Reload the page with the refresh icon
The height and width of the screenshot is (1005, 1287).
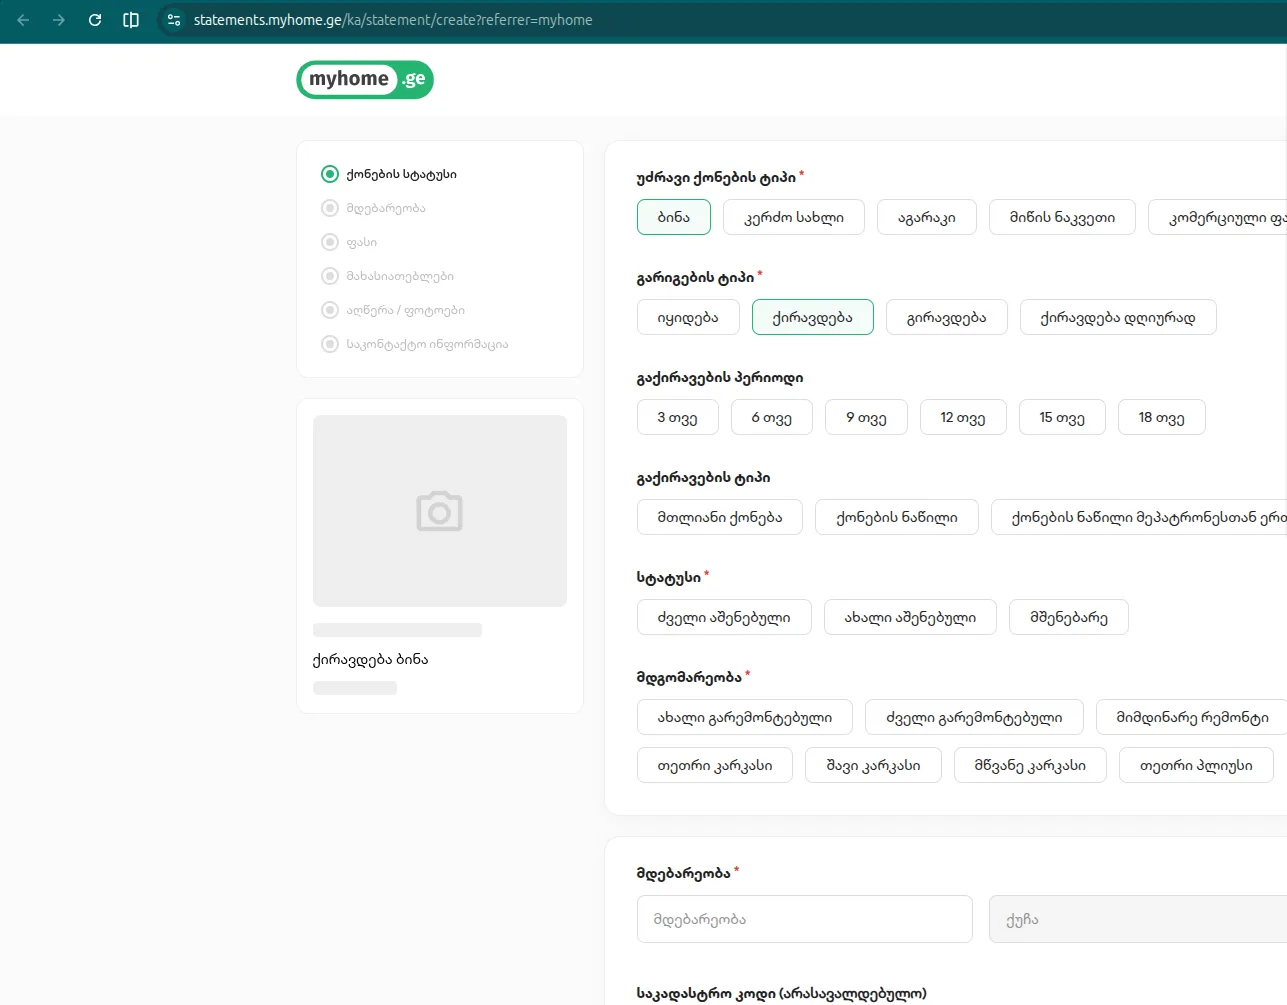95,20
